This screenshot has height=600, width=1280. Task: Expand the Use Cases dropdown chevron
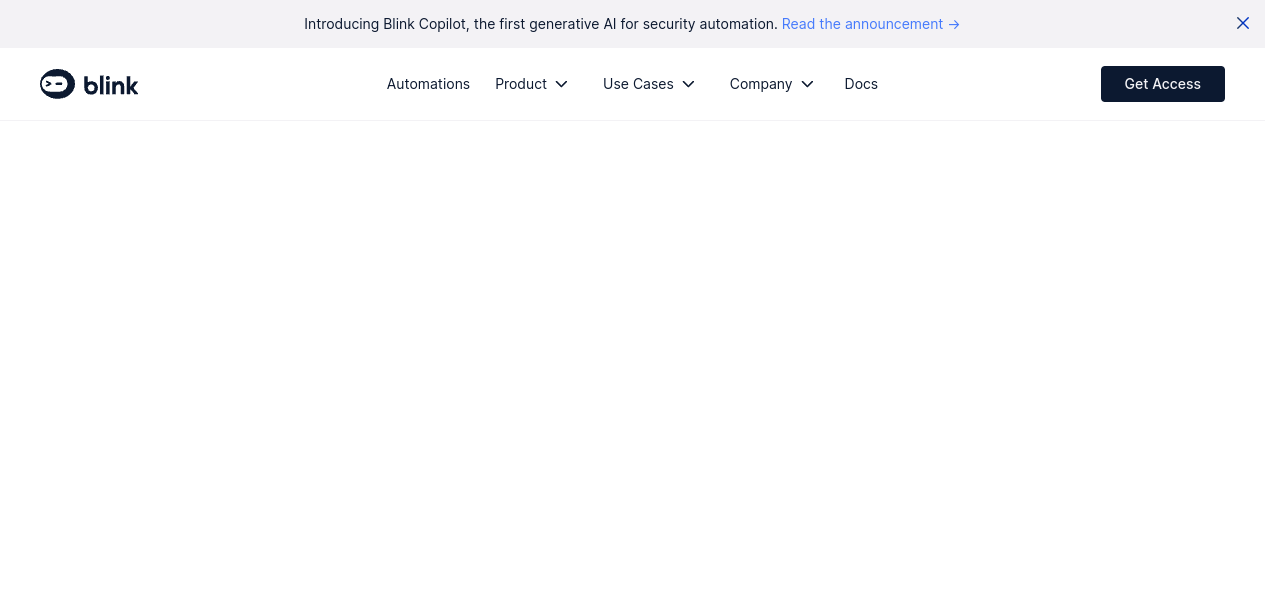tap(689, 84)
